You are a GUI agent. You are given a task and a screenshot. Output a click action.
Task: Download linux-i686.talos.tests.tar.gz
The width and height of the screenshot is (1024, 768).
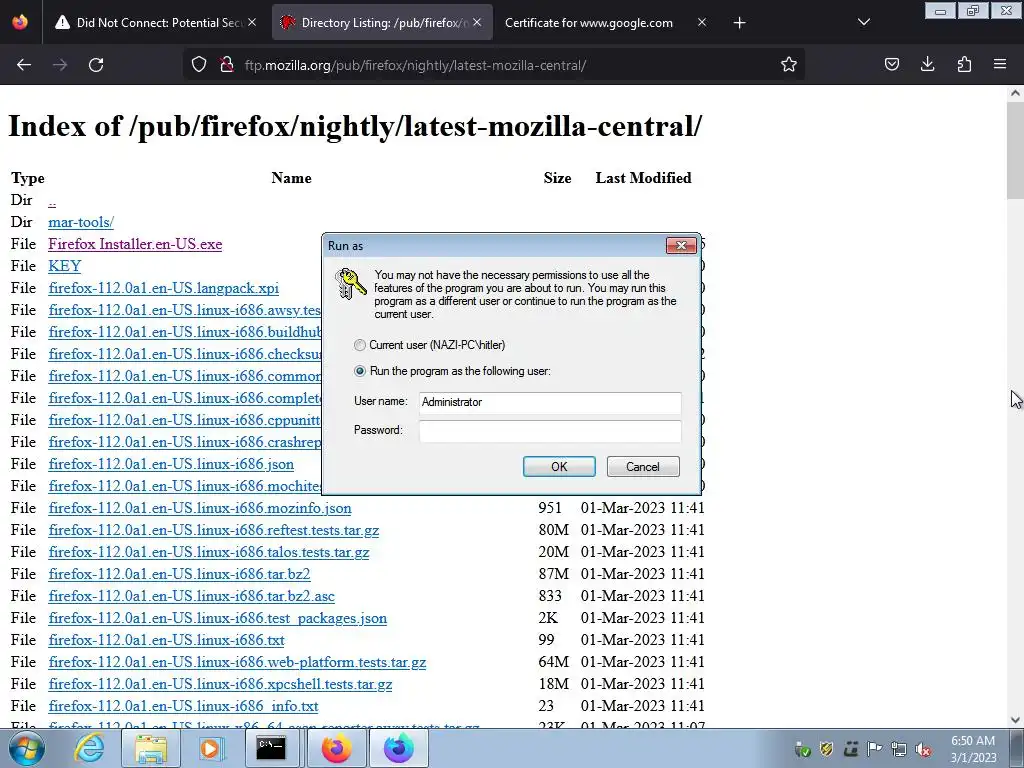tap(209, 552)
